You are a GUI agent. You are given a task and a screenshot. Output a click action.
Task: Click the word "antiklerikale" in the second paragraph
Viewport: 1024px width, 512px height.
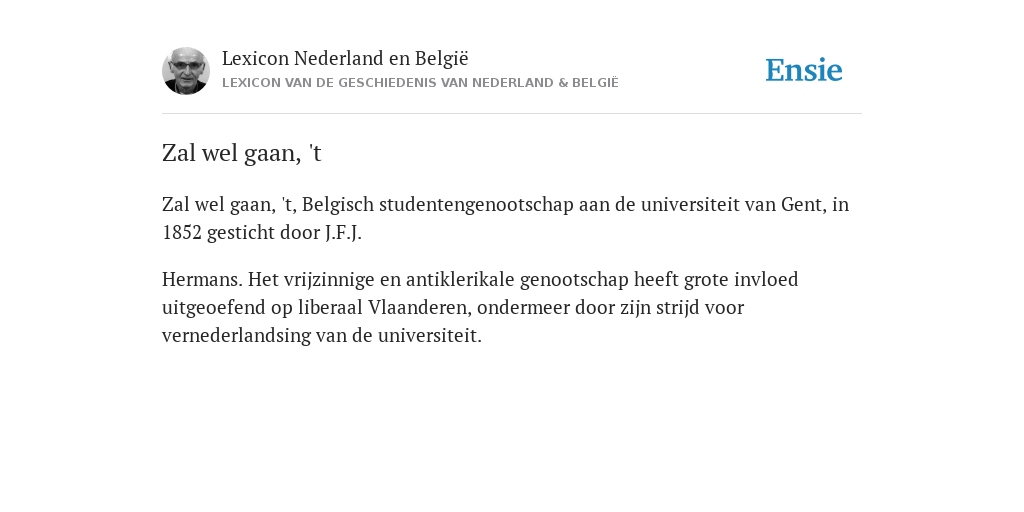(x=460, y=280)
